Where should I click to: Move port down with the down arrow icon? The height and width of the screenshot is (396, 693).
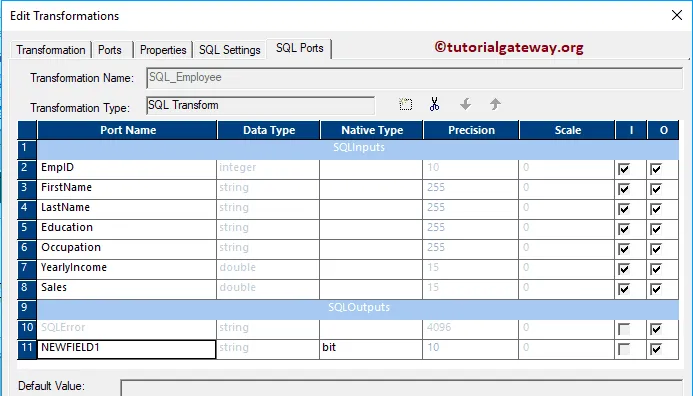pyautogui.click(x=465, y=104)
